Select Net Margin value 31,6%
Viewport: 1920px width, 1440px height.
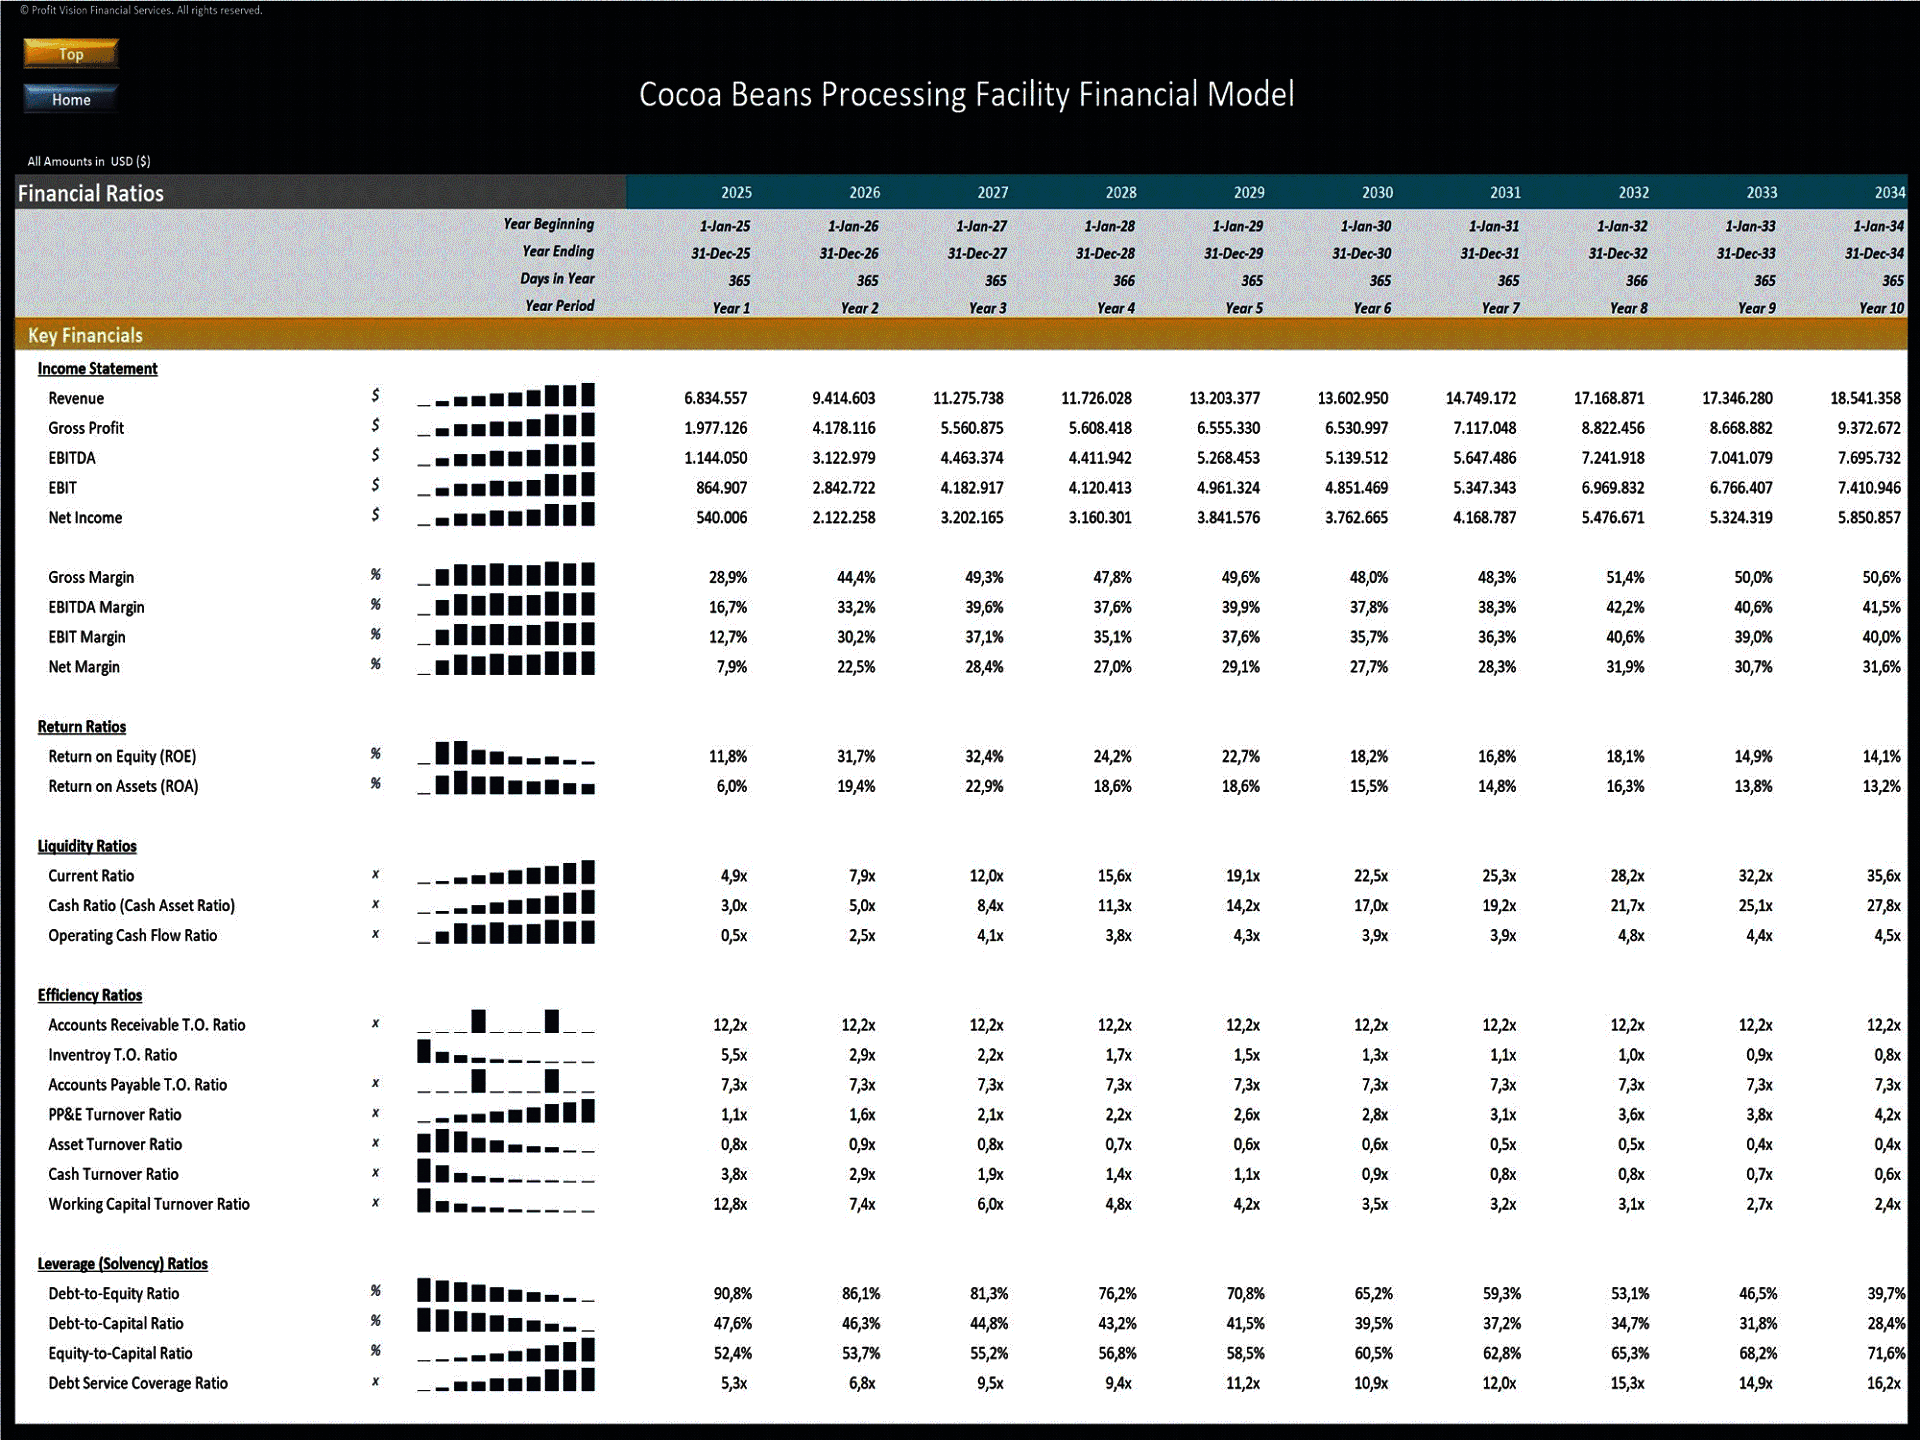click(1881, 667)
